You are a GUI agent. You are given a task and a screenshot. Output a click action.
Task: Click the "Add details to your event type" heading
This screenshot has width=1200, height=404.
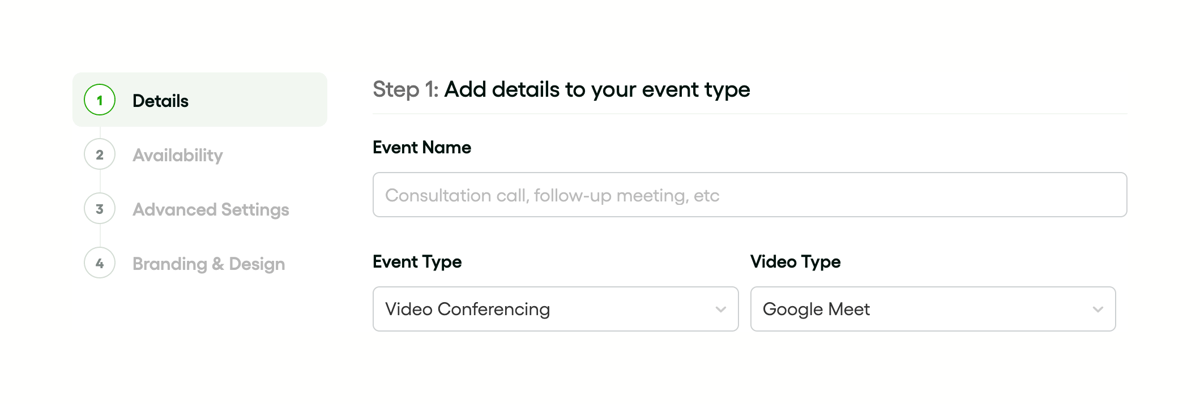596,89
